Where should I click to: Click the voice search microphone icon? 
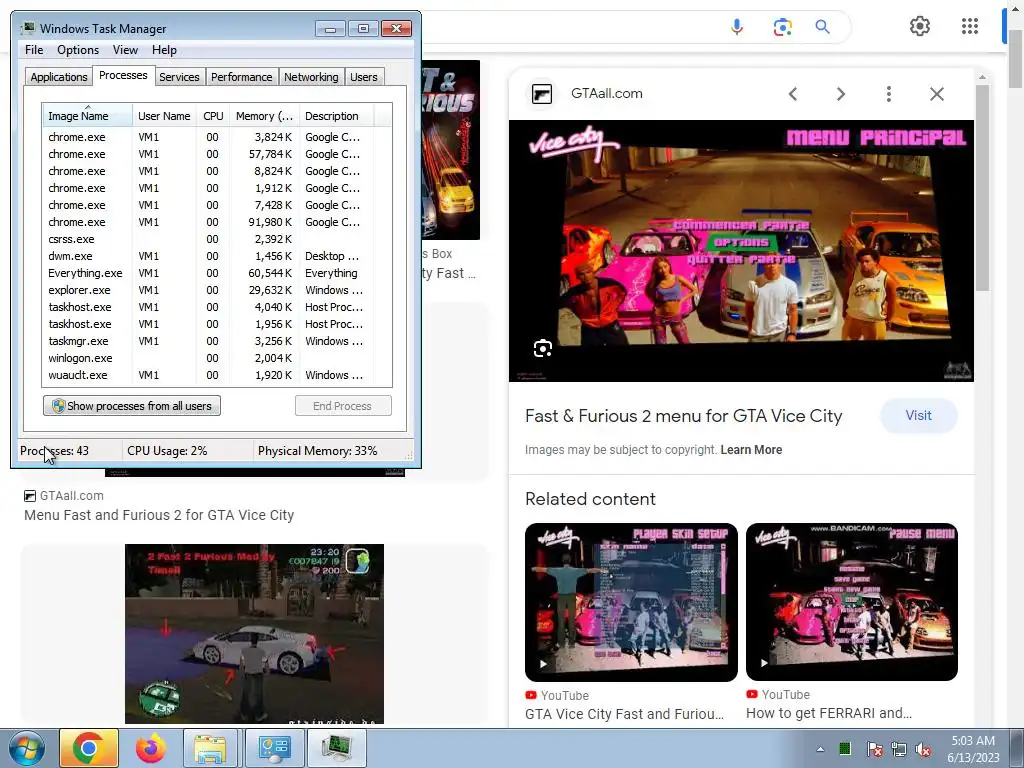(737, 27)
